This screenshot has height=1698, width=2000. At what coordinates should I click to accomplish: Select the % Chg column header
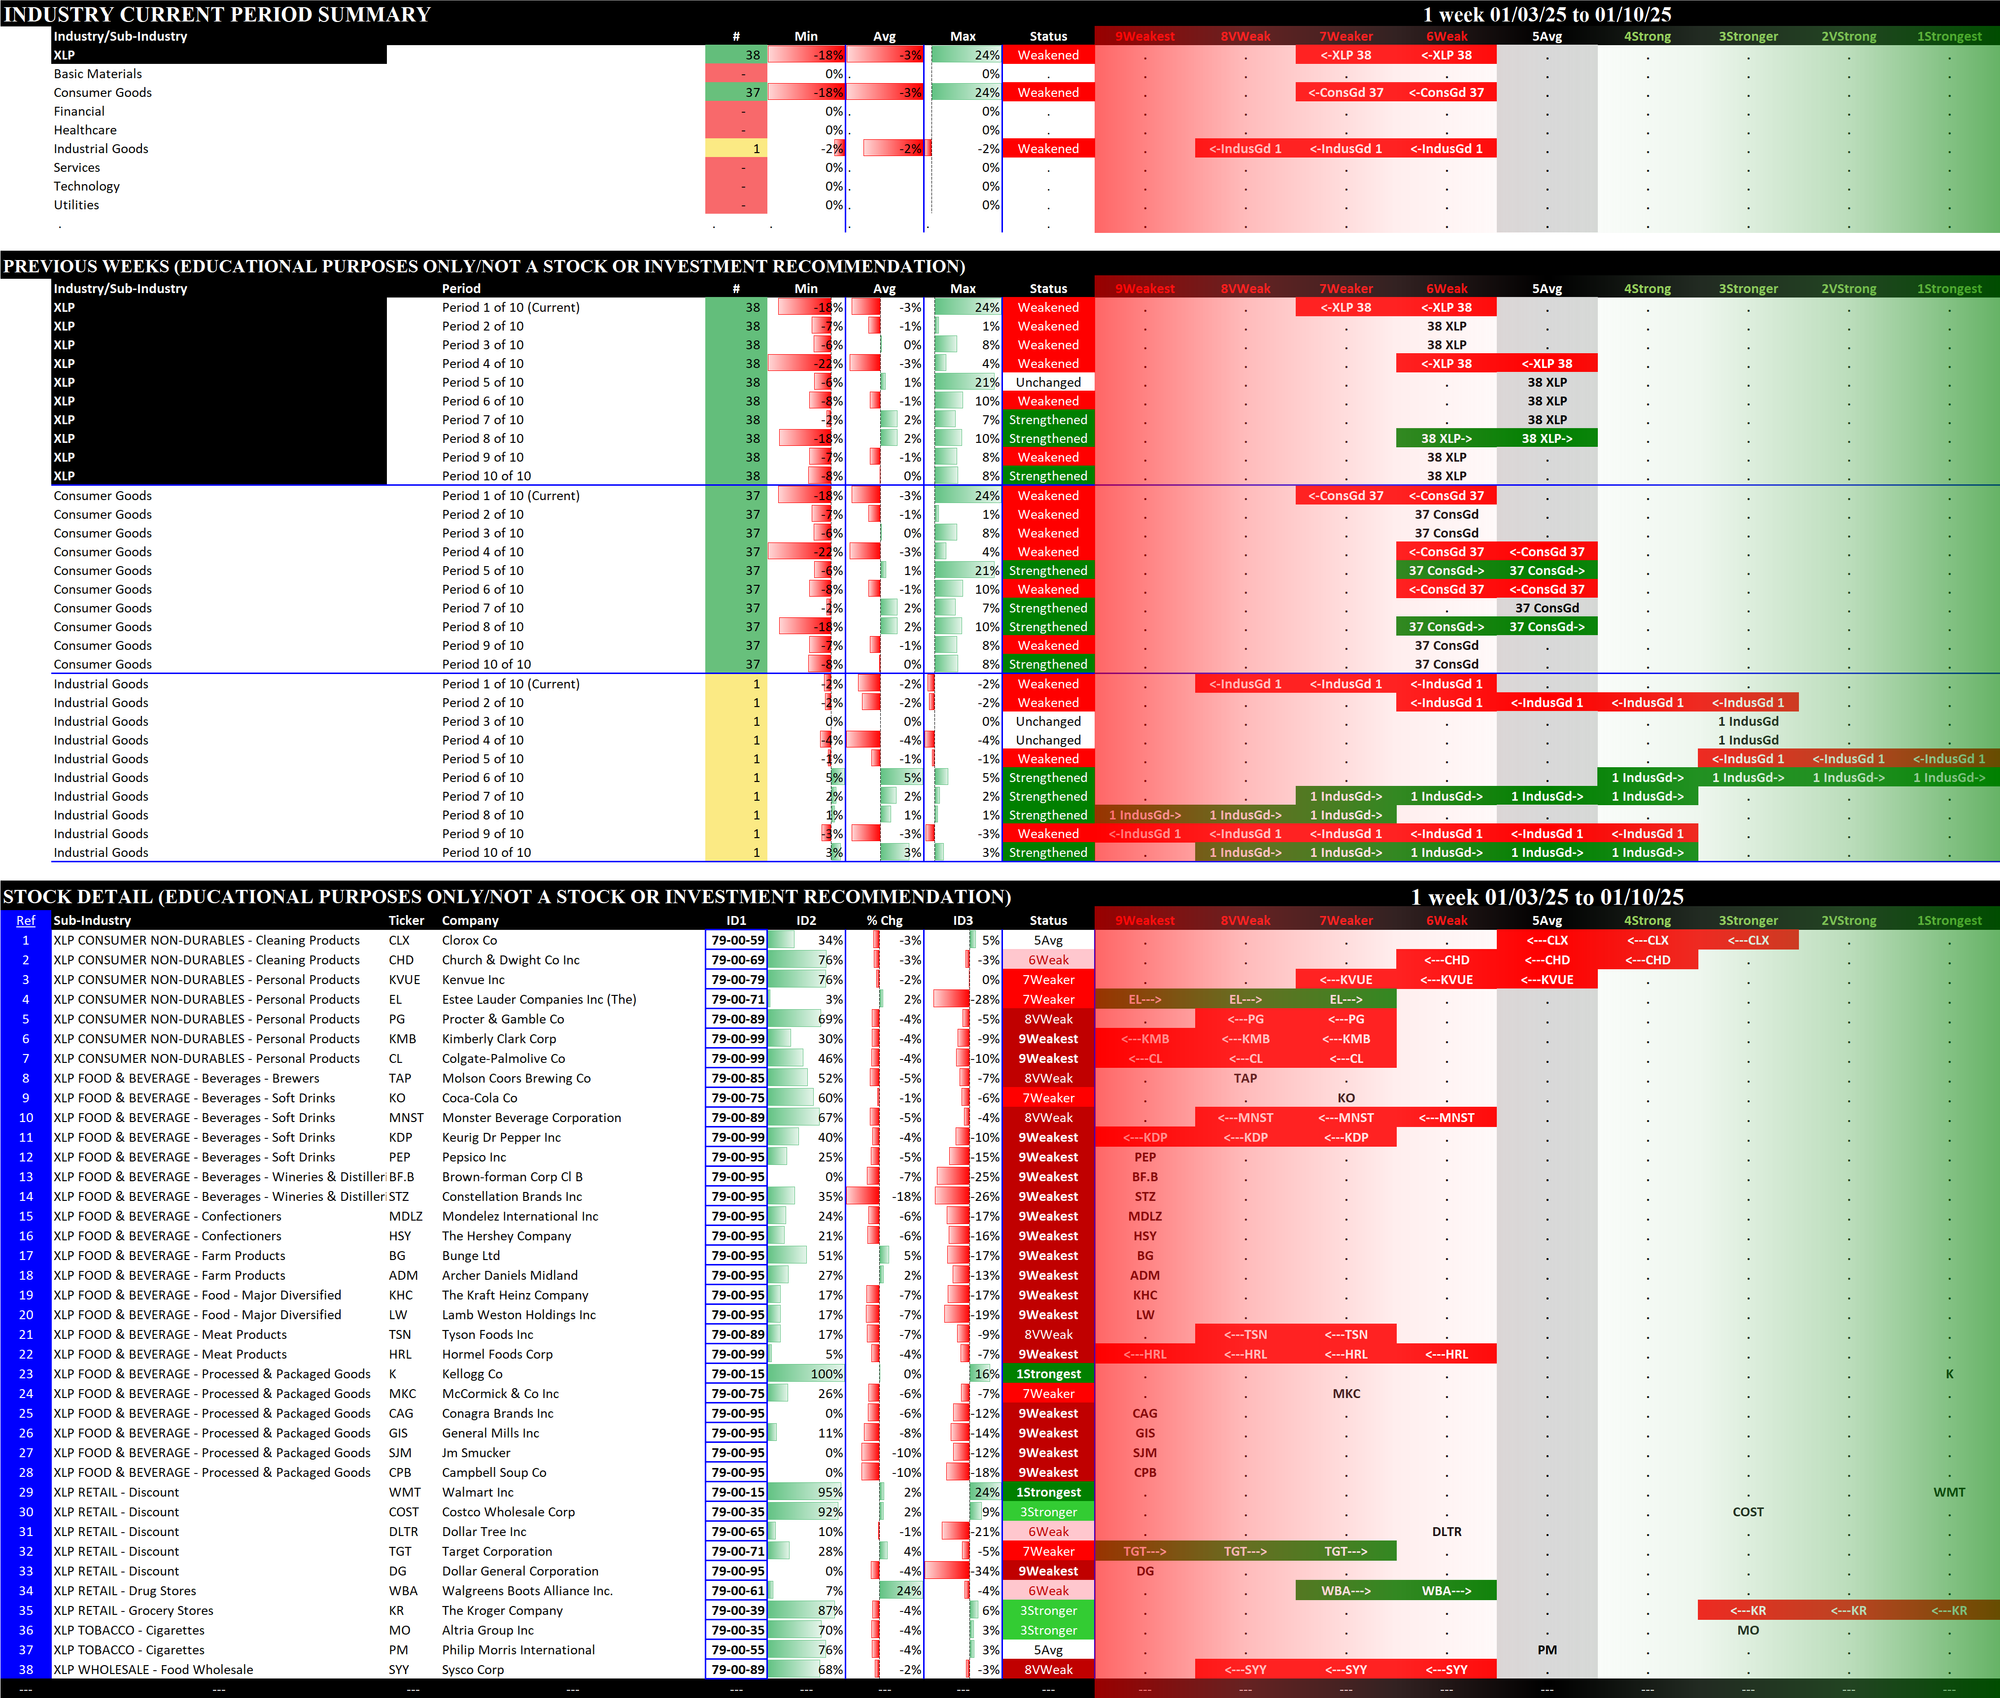[884, 921]
